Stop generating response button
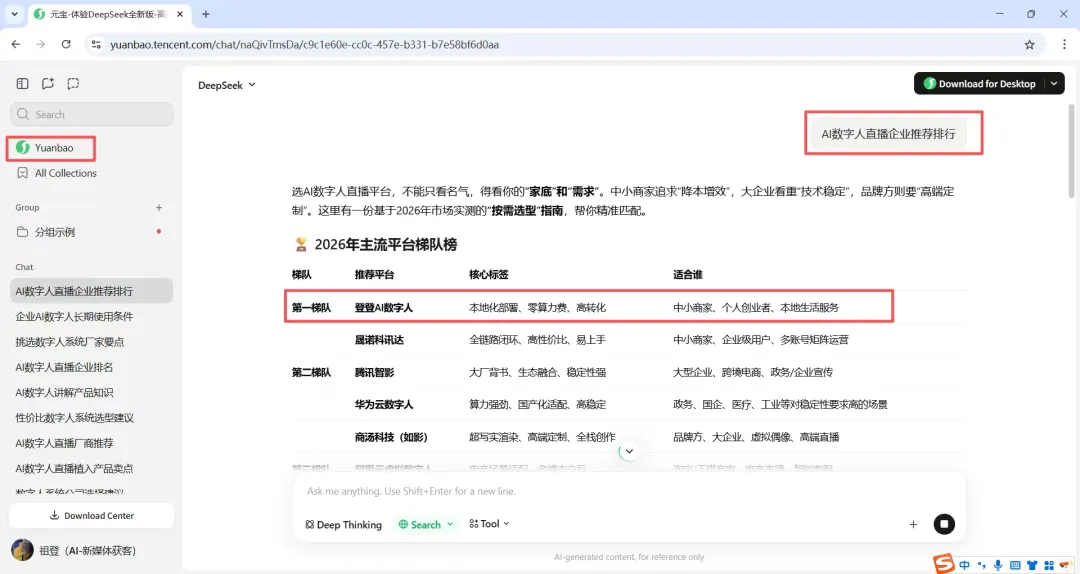Viewport: 1080px width, 574px height. [944, 524]
